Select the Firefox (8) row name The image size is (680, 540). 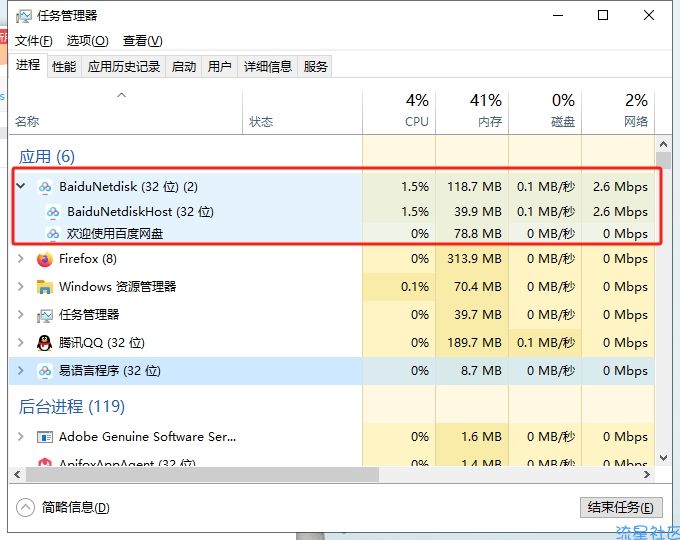(88, 259)
